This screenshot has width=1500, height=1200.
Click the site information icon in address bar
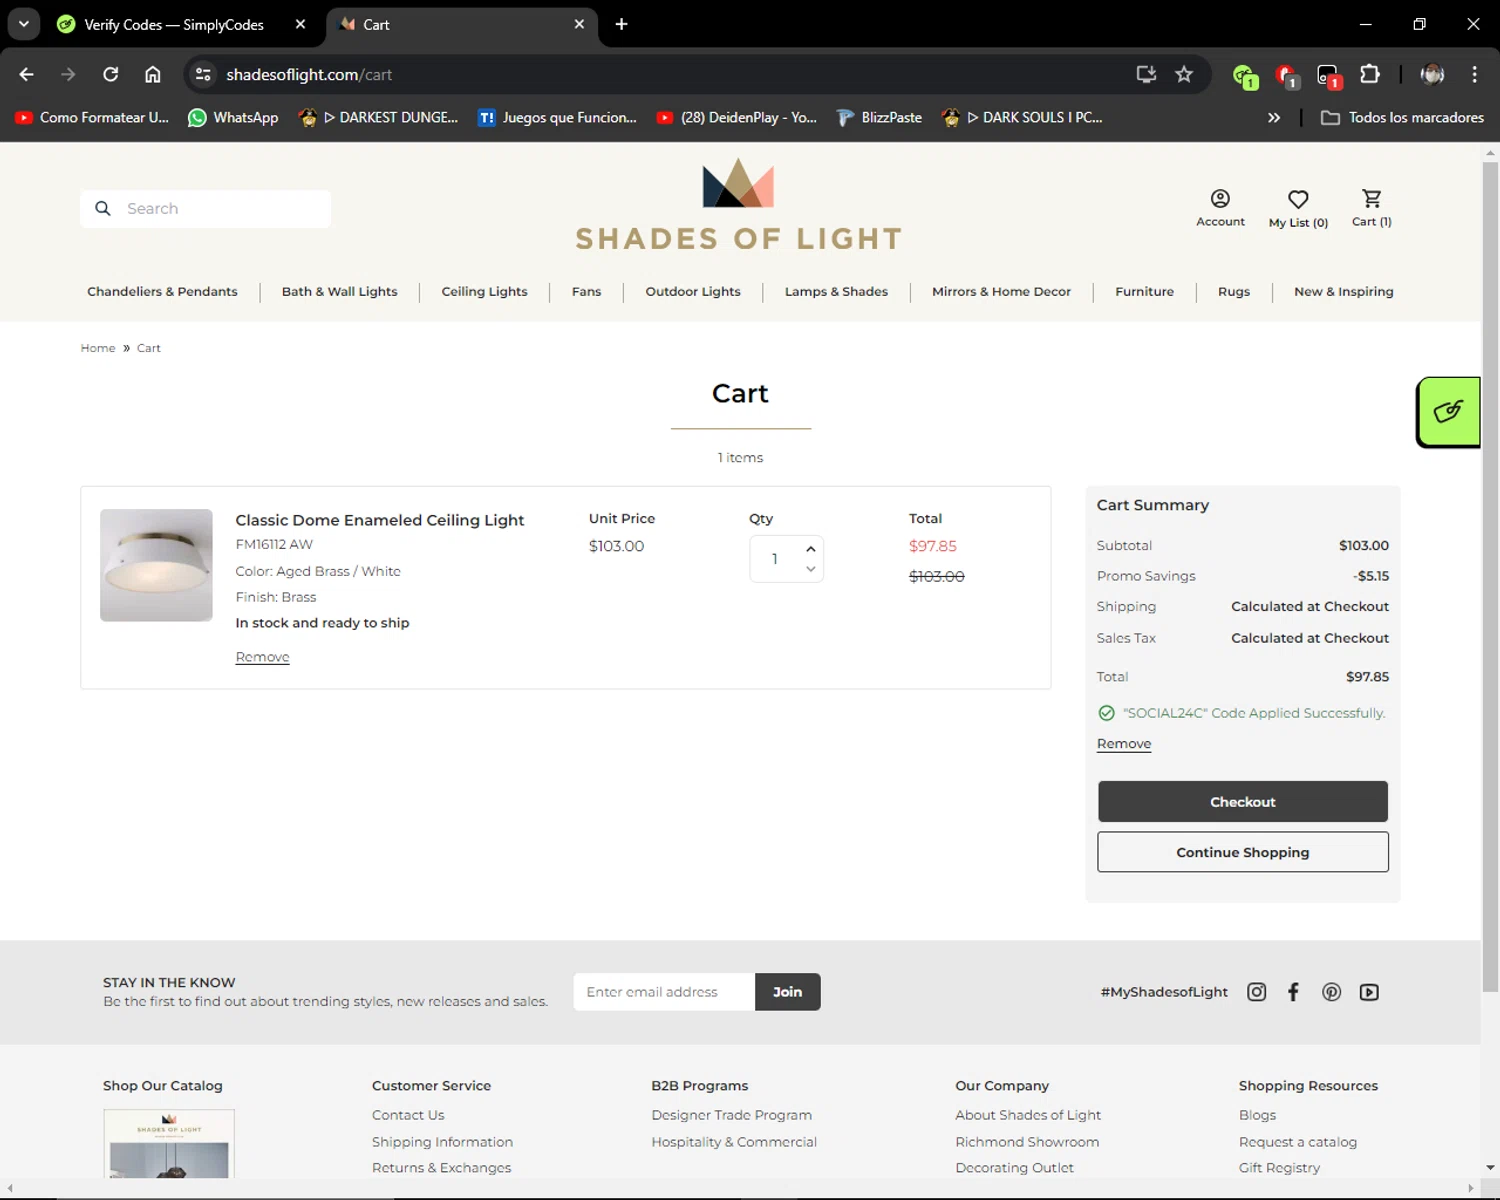[203, 74]
